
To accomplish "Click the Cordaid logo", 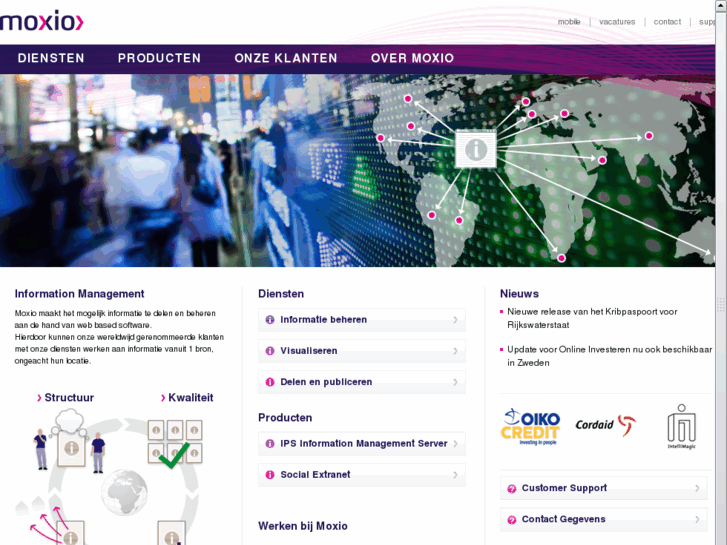I will pyautogui.click(x=606, y=425).
